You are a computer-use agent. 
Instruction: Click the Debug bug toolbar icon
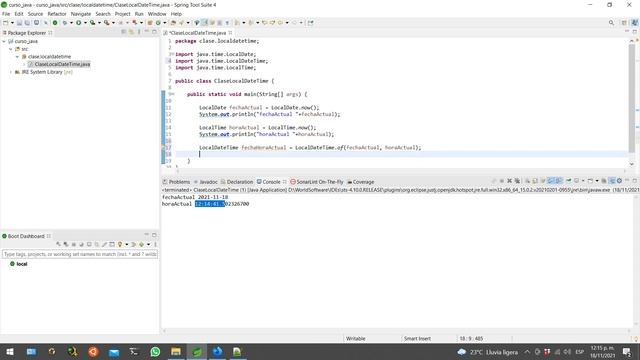(x=64, y=23)
